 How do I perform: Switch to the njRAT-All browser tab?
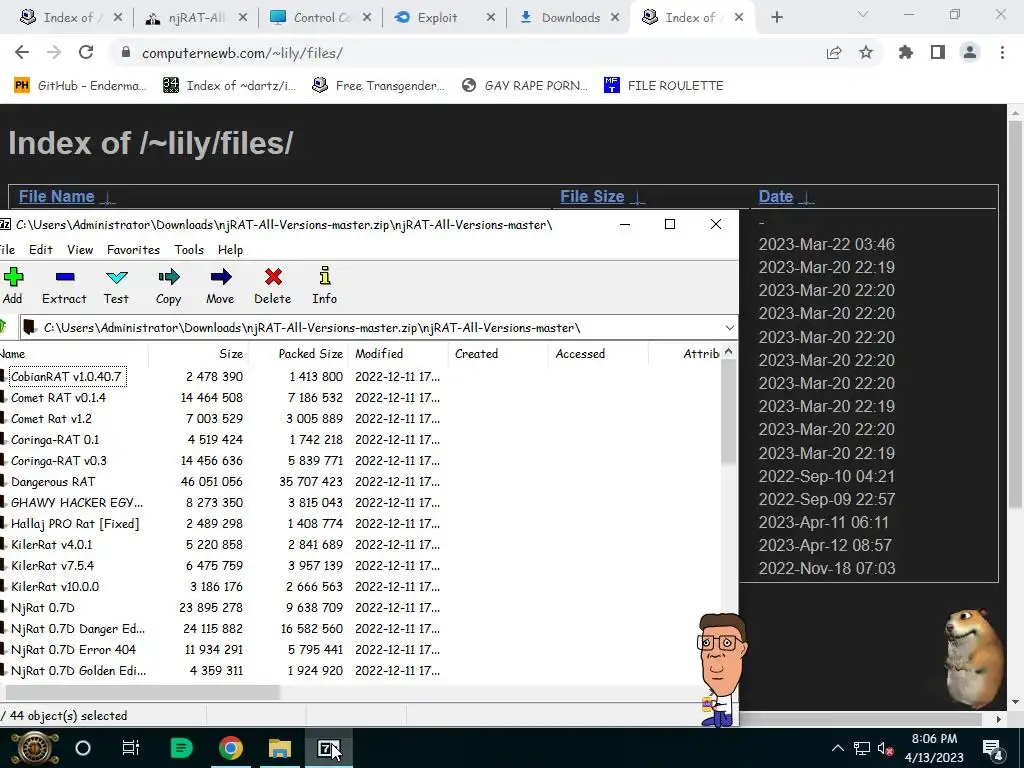coord(196,18)
